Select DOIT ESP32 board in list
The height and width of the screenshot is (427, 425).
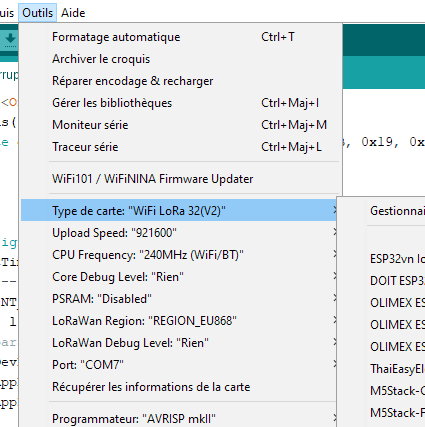pos(397,281)
